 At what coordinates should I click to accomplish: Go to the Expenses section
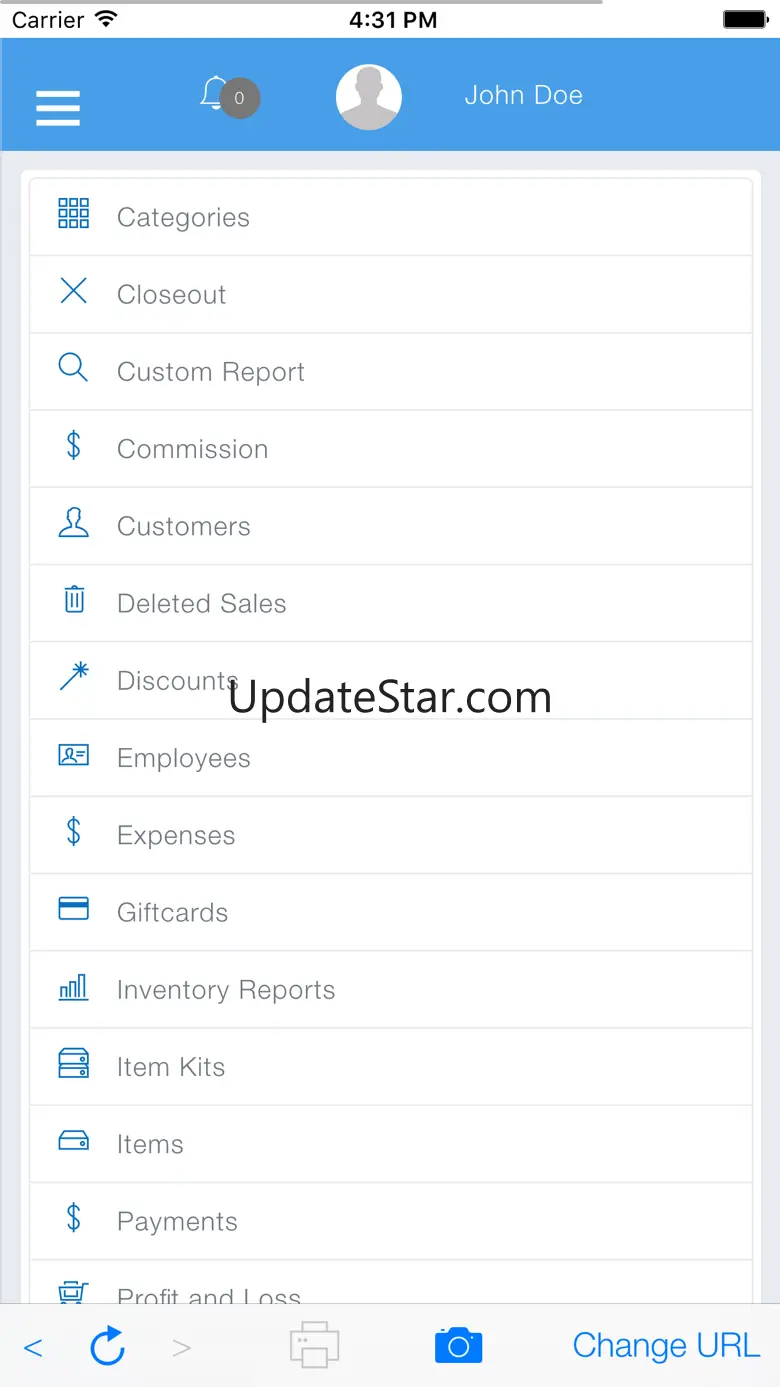176,835
